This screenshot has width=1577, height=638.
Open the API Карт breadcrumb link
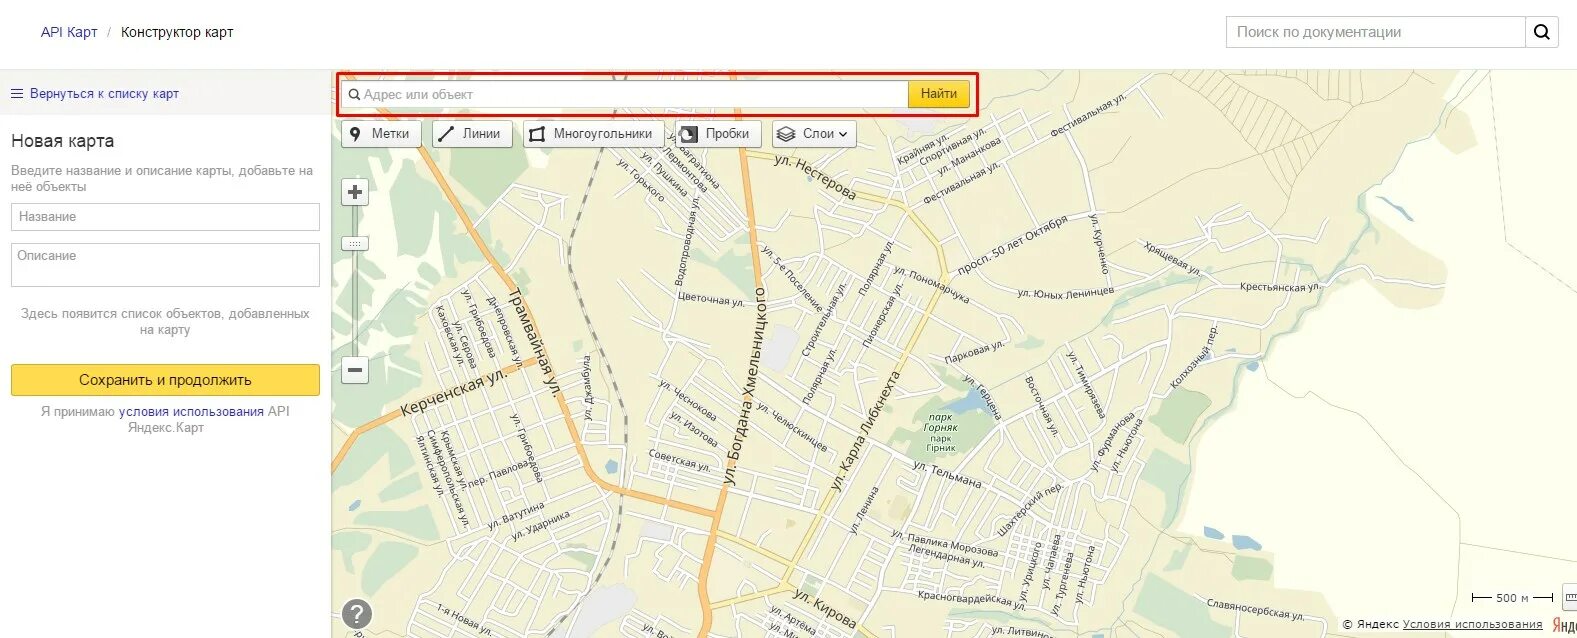click(x=69, y=32)
